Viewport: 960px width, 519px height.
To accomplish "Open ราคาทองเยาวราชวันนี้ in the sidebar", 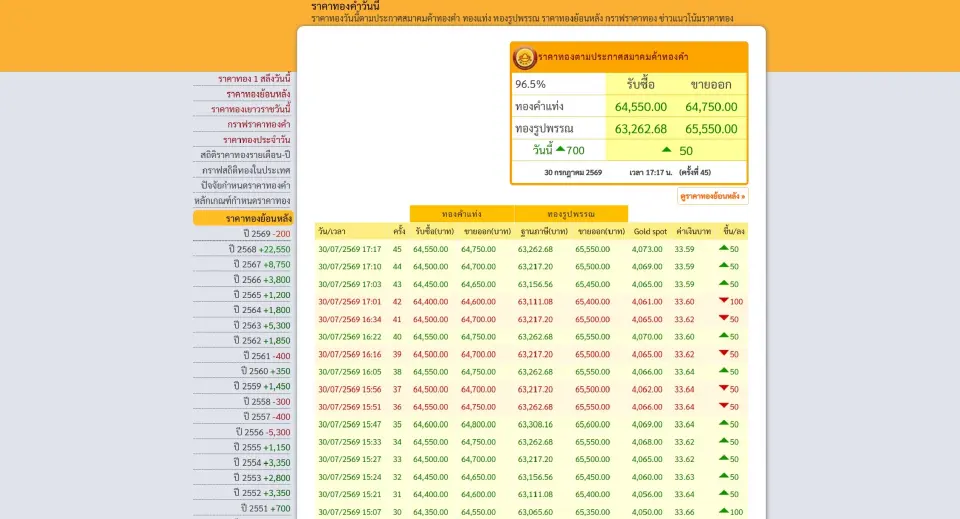I will coord(250,109).
